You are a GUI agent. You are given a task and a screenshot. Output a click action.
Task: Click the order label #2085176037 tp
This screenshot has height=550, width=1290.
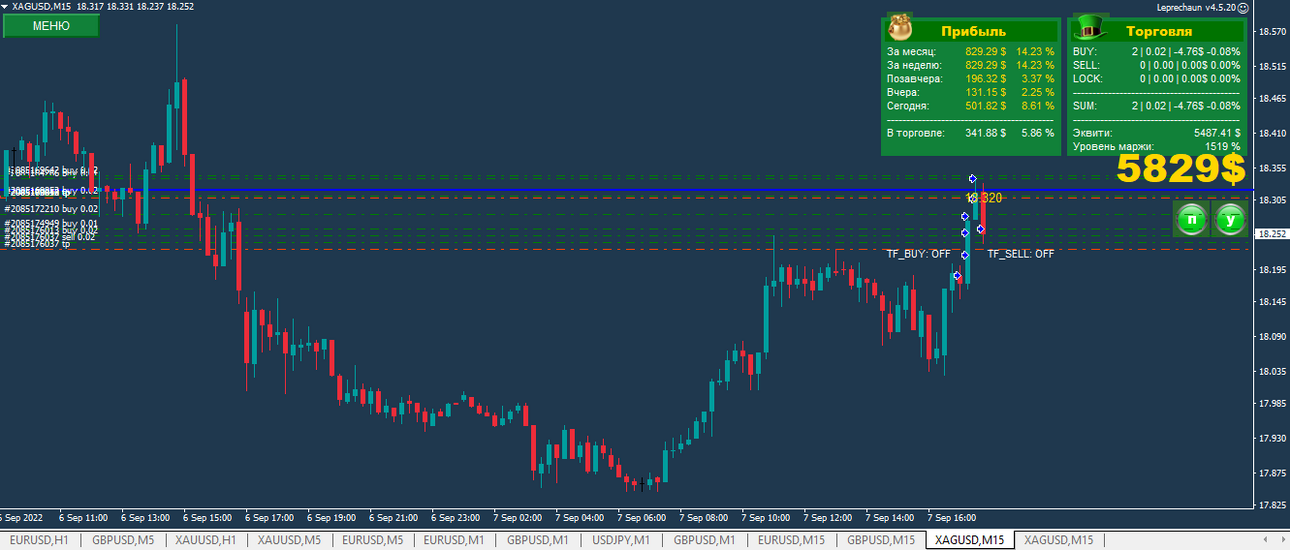[37, 243]
